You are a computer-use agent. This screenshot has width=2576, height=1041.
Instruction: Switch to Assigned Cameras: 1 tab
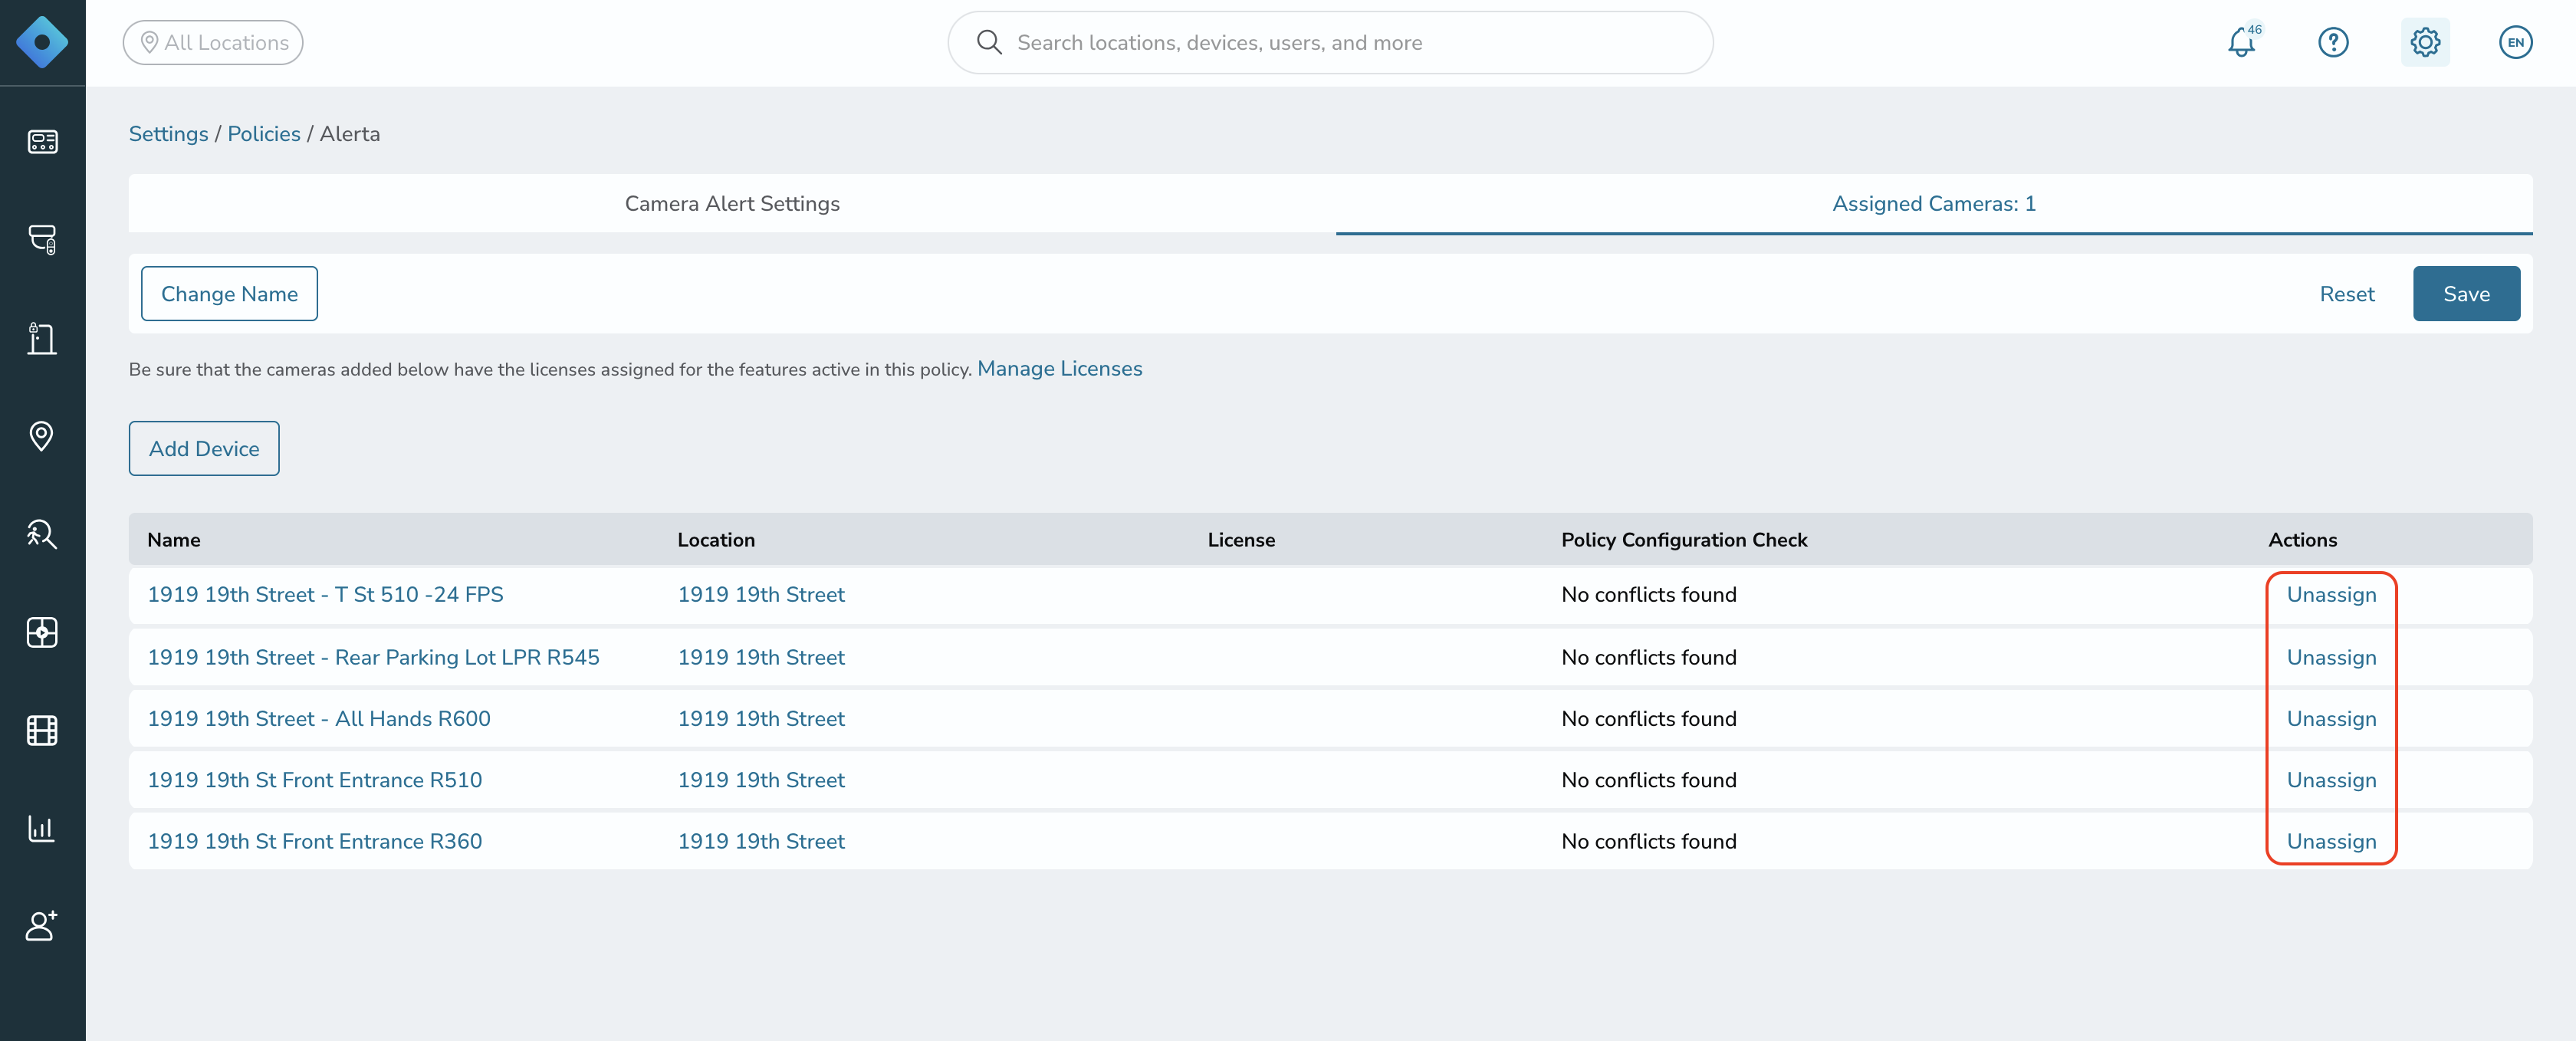(1934, 204)
